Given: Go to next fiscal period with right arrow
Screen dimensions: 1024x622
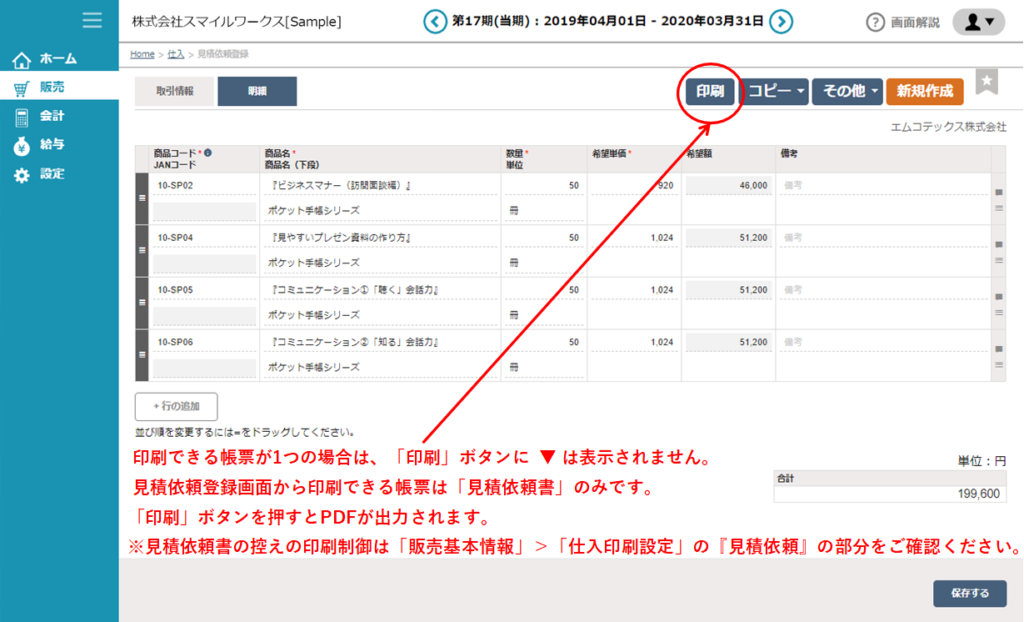Looking at the screenshot, I should [782, 21].
